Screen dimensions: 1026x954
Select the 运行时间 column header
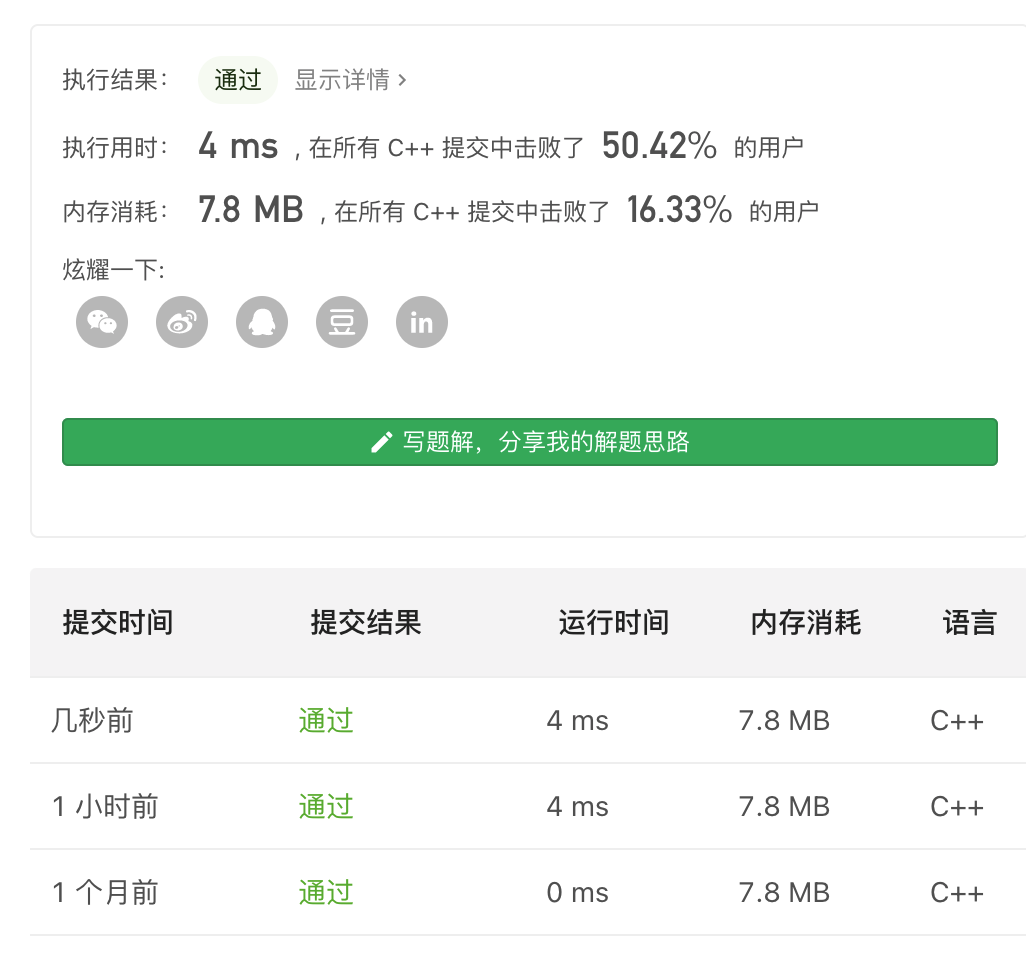[613, 623]
